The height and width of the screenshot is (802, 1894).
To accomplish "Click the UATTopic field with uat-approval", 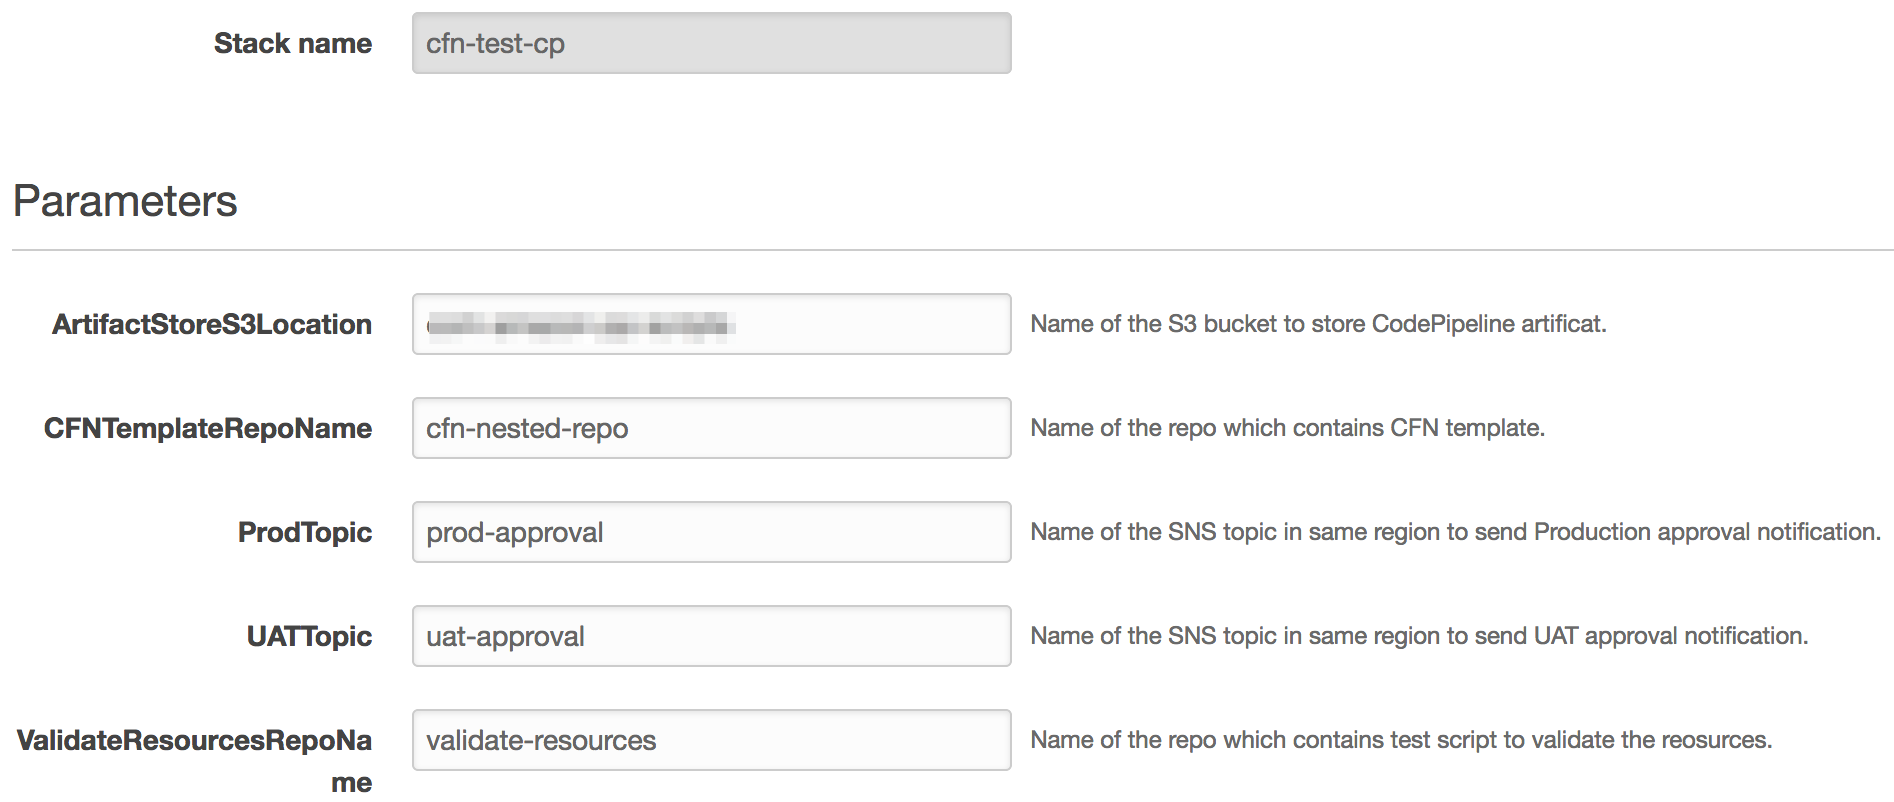I will pyautogui.click(x=711, y=636).
